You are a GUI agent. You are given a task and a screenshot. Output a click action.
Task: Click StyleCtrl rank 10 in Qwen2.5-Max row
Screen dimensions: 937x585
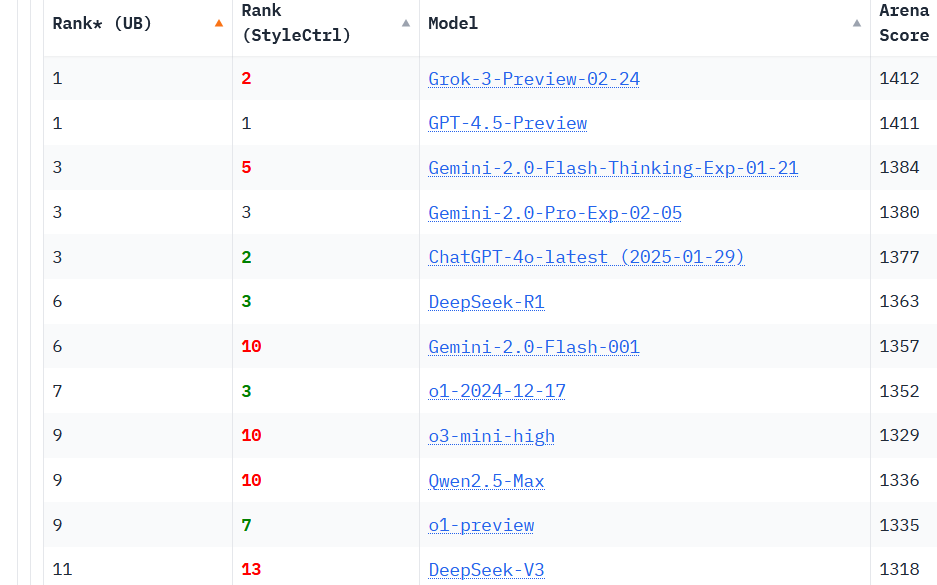point(251,480)
